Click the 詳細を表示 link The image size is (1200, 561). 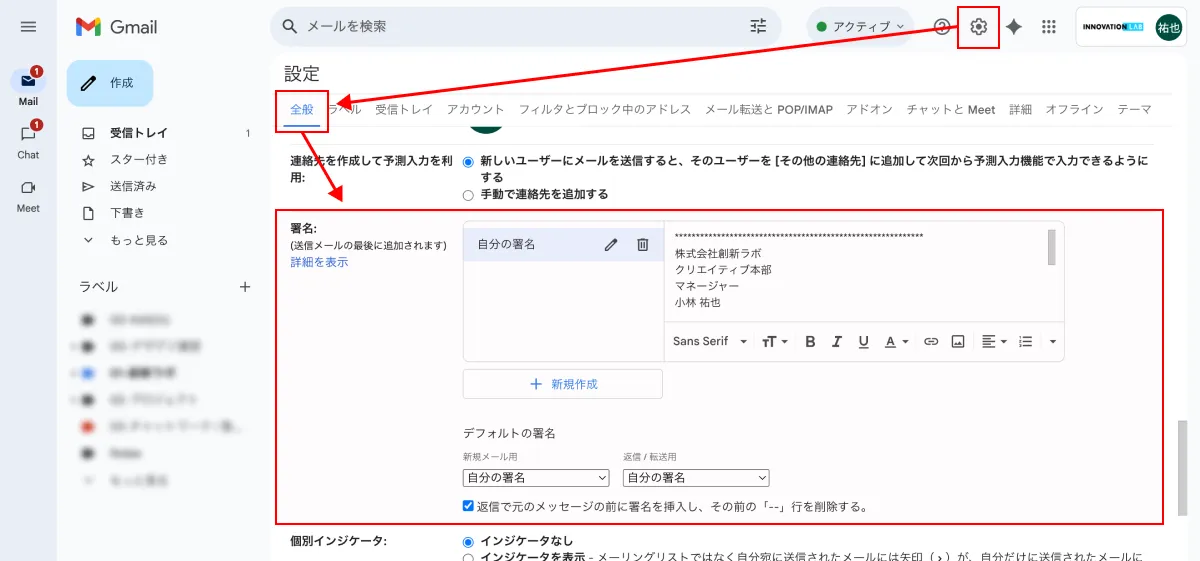pos(319,262)
